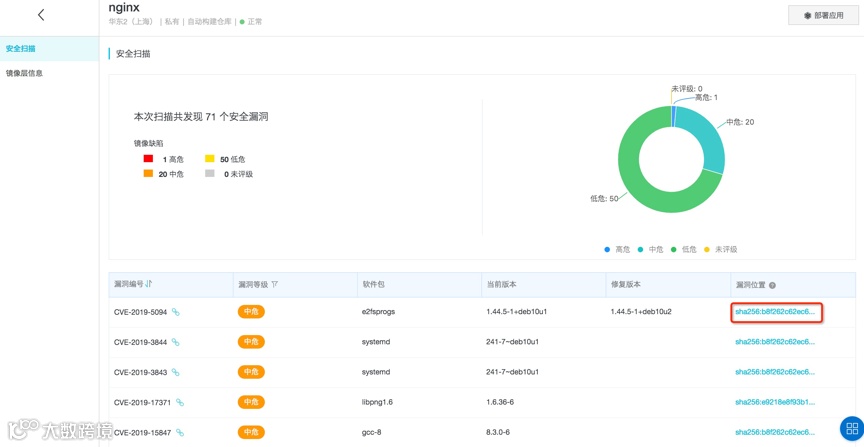Click the gray 未评级 color swatch
Screen dimensions: 864x447
pyautogui.click(x=209, y=174)
